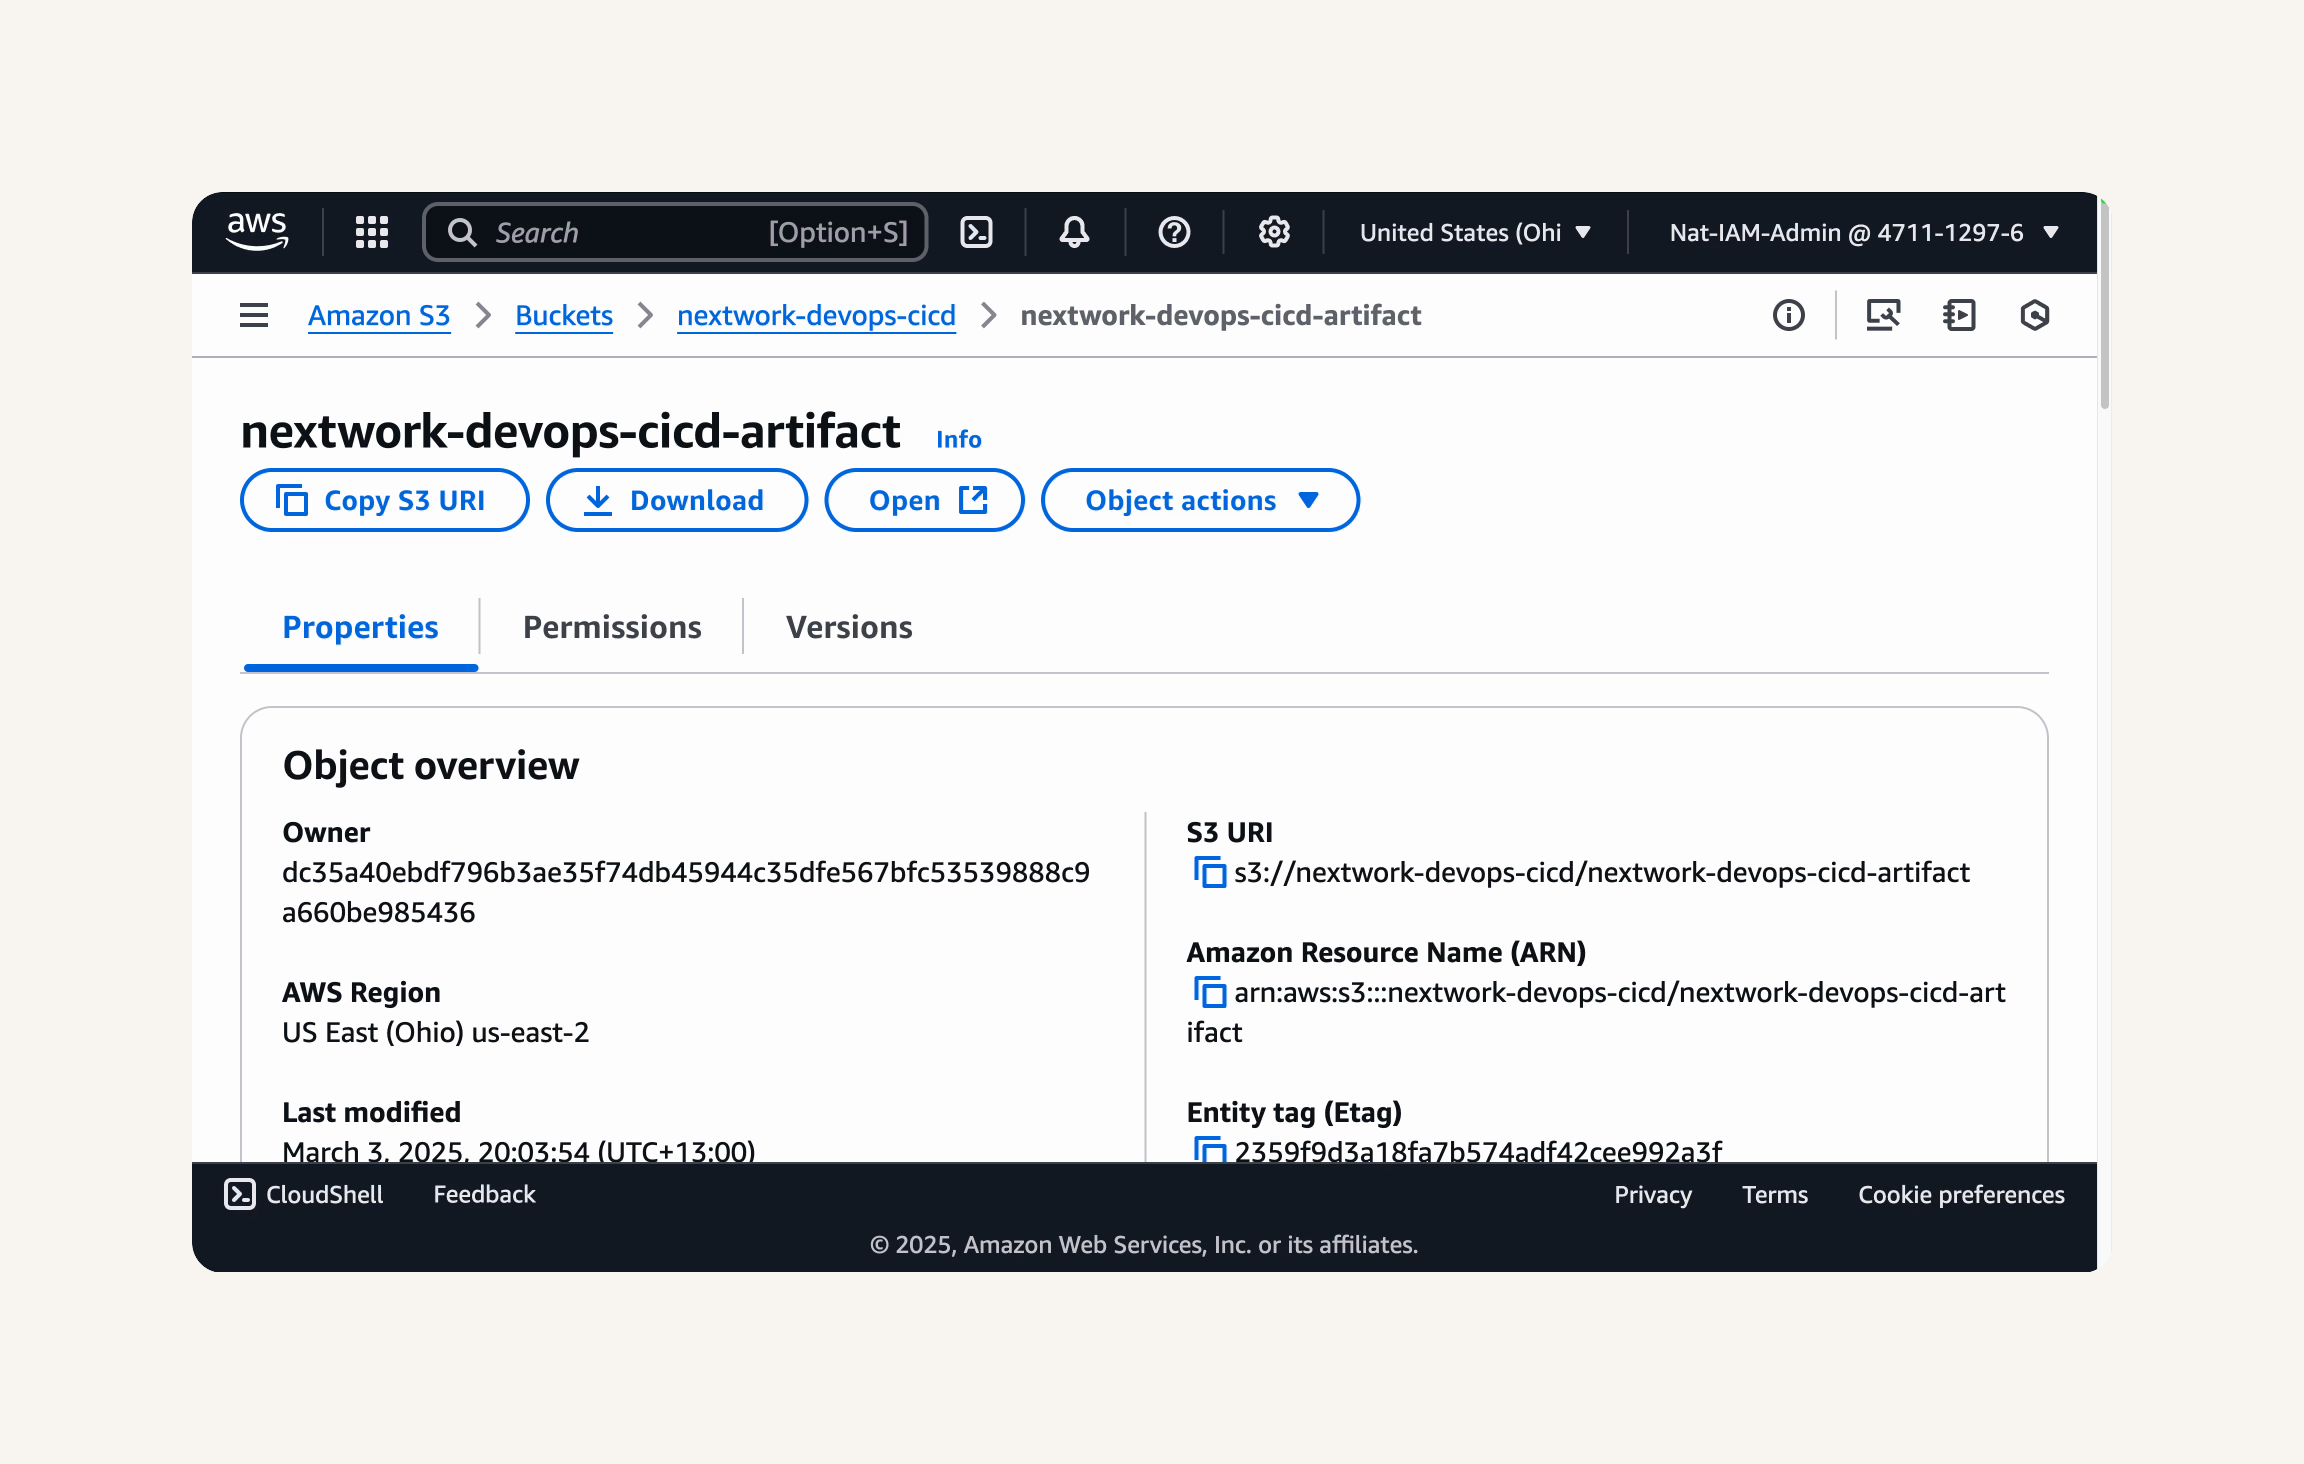The height and width of the screenshot is (1464, 2304).
Task: Open the services grid menu
Action: coord(372,232)
